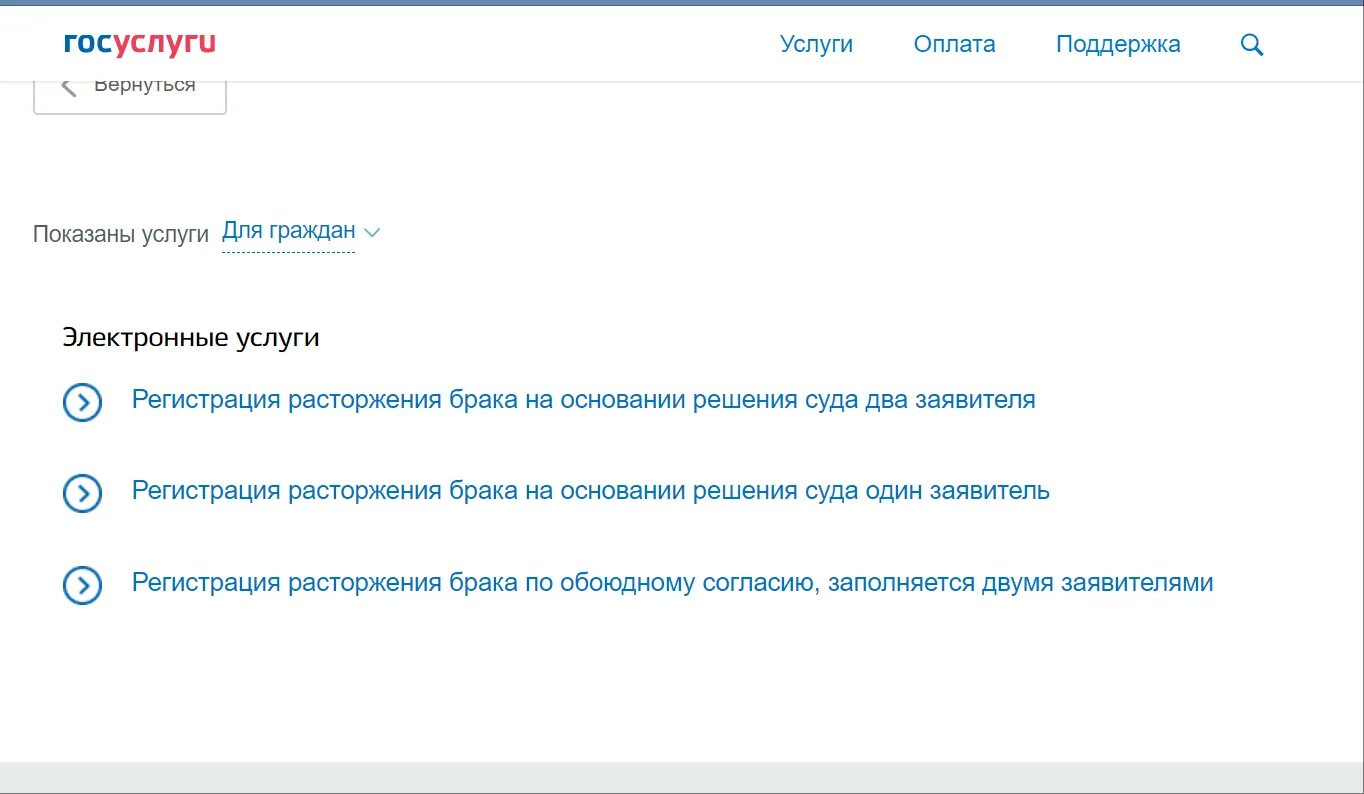This screenshot has height=794, width=1364.
Task: Click the 'Электронные услуги' heading
Action: (191, 338)
